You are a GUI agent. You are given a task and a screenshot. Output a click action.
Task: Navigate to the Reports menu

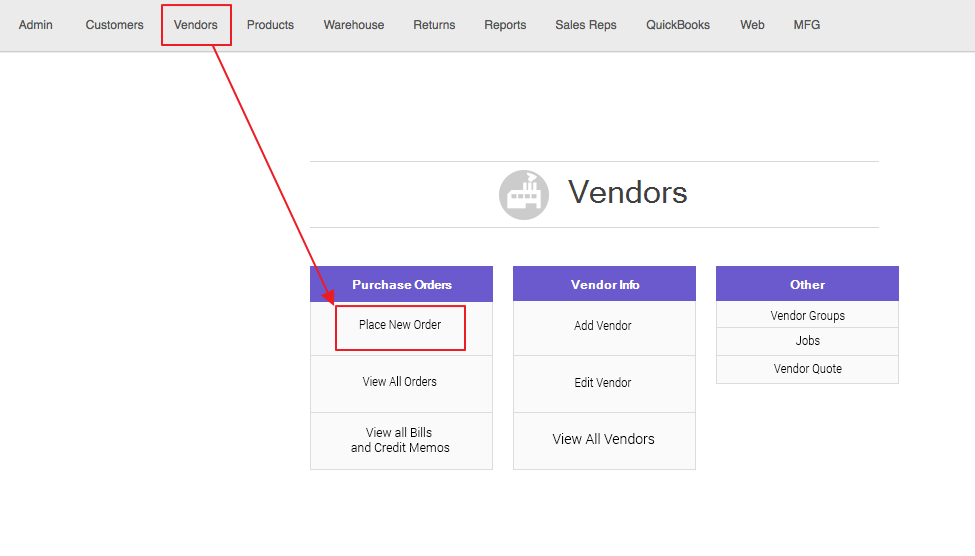tap(505, 25)
